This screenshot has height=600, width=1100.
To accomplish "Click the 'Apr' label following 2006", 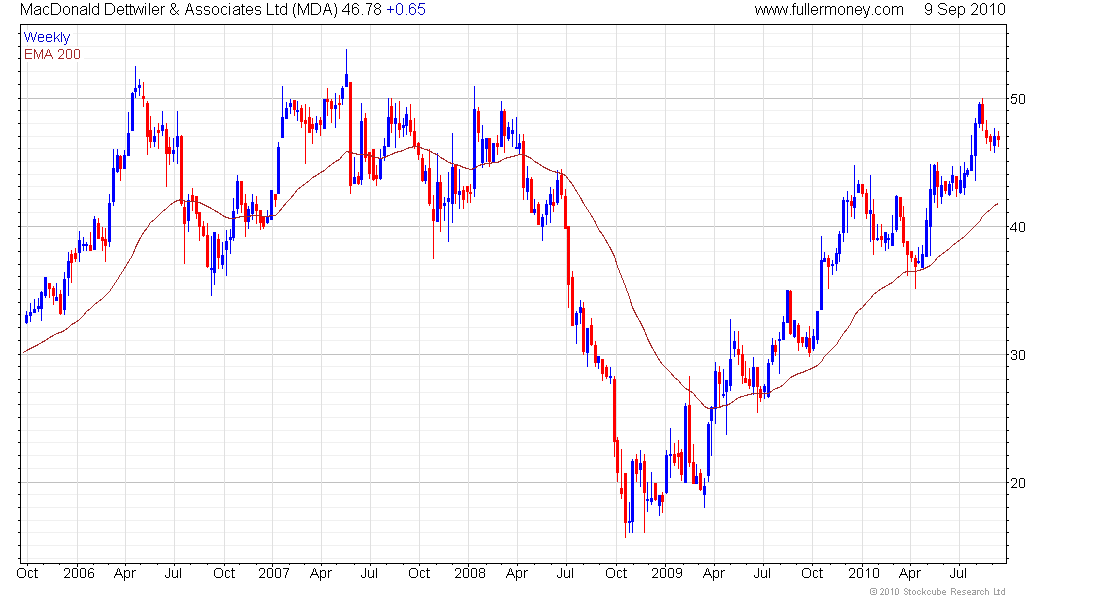I will (x=125, y=573).
